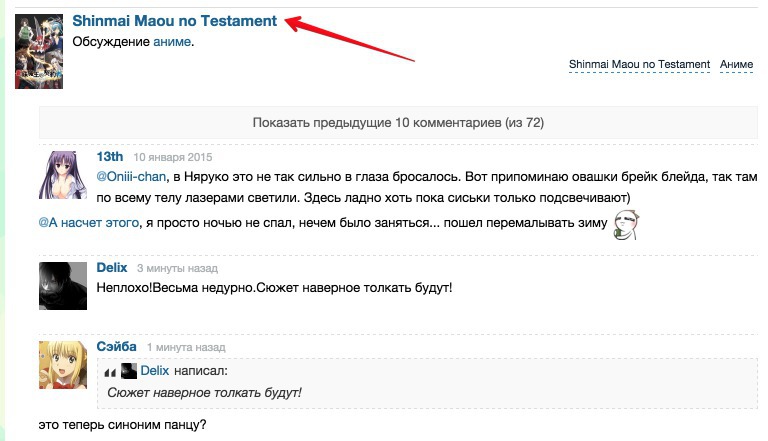Click the '1 минуту назад' timestamp

pyautogui.click(x=186, y=348)
